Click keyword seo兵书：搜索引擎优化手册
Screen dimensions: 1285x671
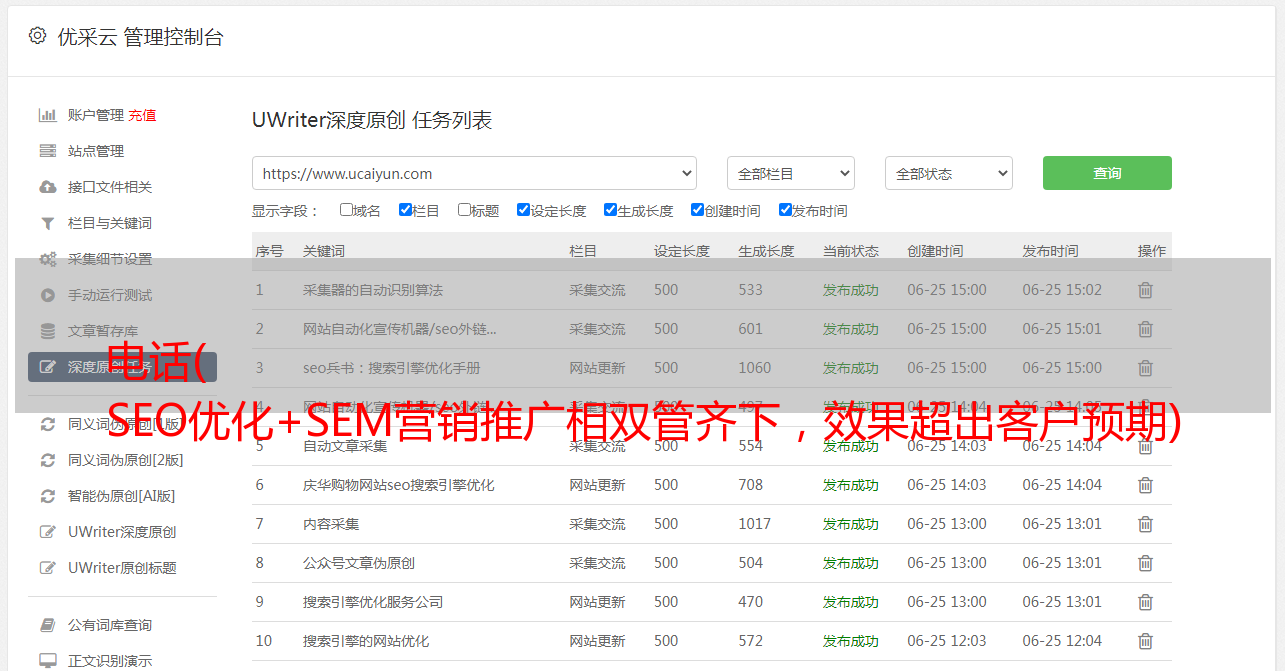pyautogui.click(x=392, y=368)
